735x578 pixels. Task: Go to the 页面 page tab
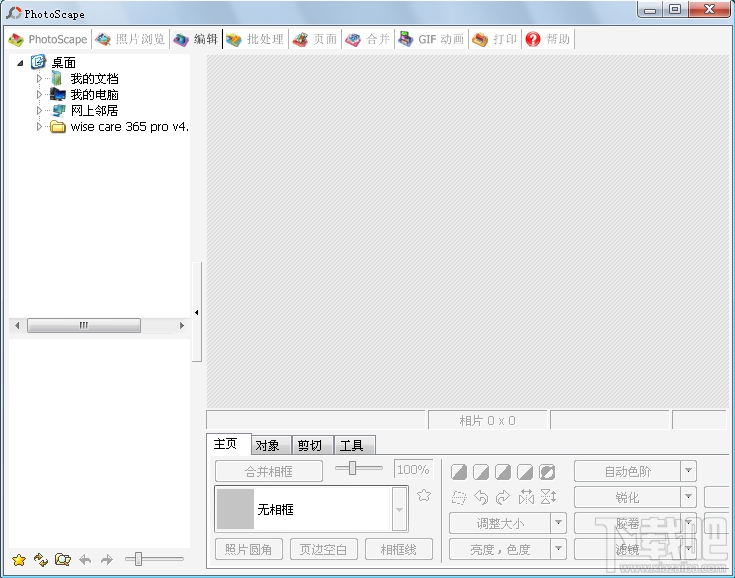coord(315,39)
